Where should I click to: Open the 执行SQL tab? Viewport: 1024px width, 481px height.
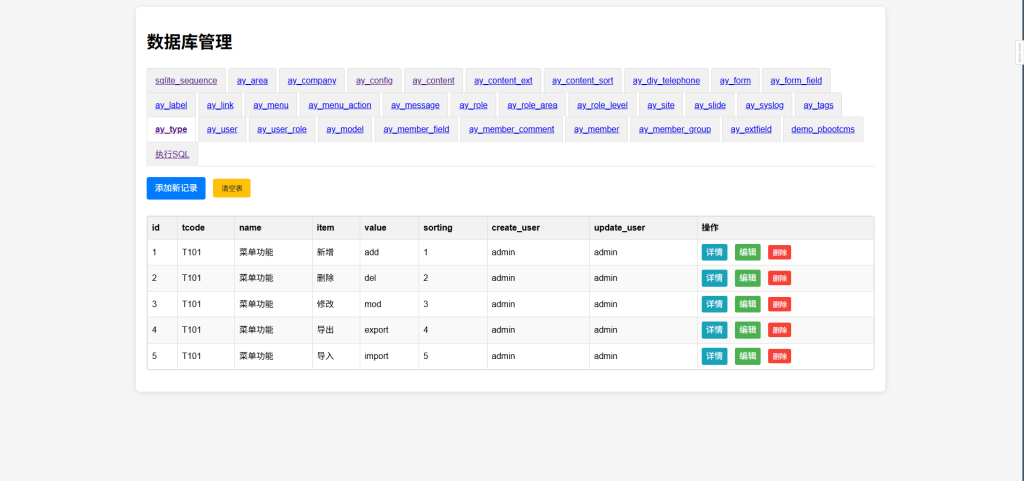[172, 154]
